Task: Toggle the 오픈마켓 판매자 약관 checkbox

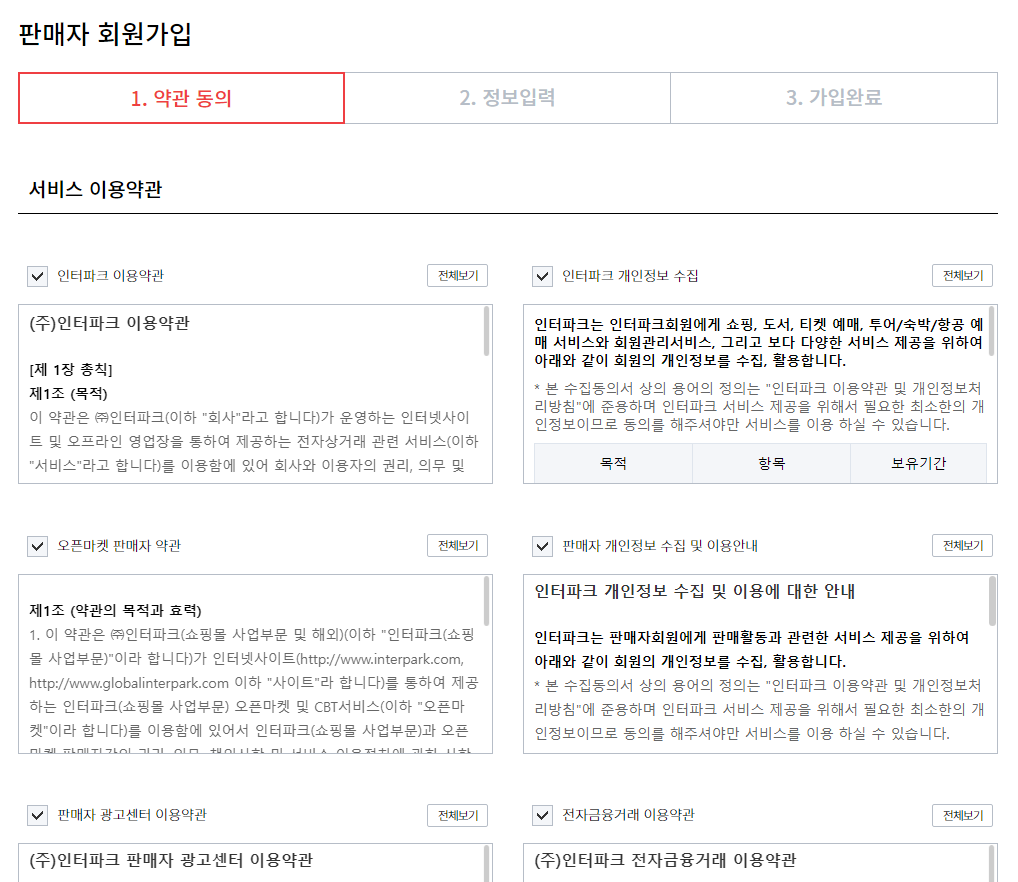Action: coord(38,546)
